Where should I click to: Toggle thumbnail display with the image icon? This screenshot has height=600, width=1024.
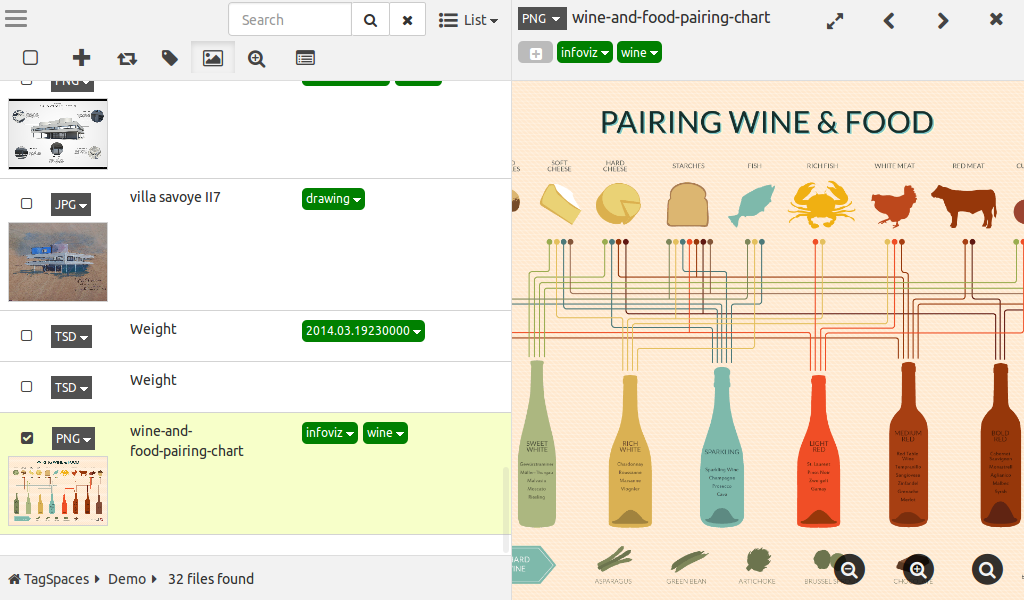click(213, 58)
